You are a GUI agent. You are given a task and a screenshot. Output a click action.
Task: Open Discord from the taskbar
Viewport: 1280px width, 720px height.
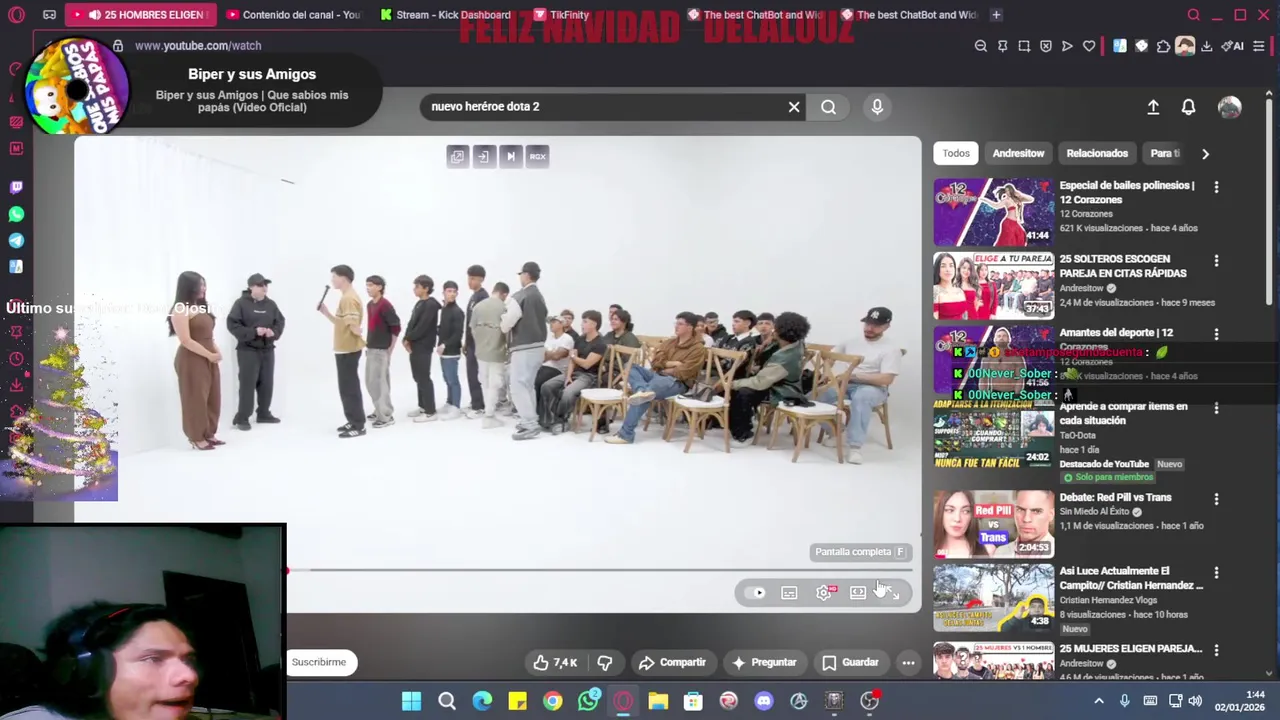click(x=764, y=701)
